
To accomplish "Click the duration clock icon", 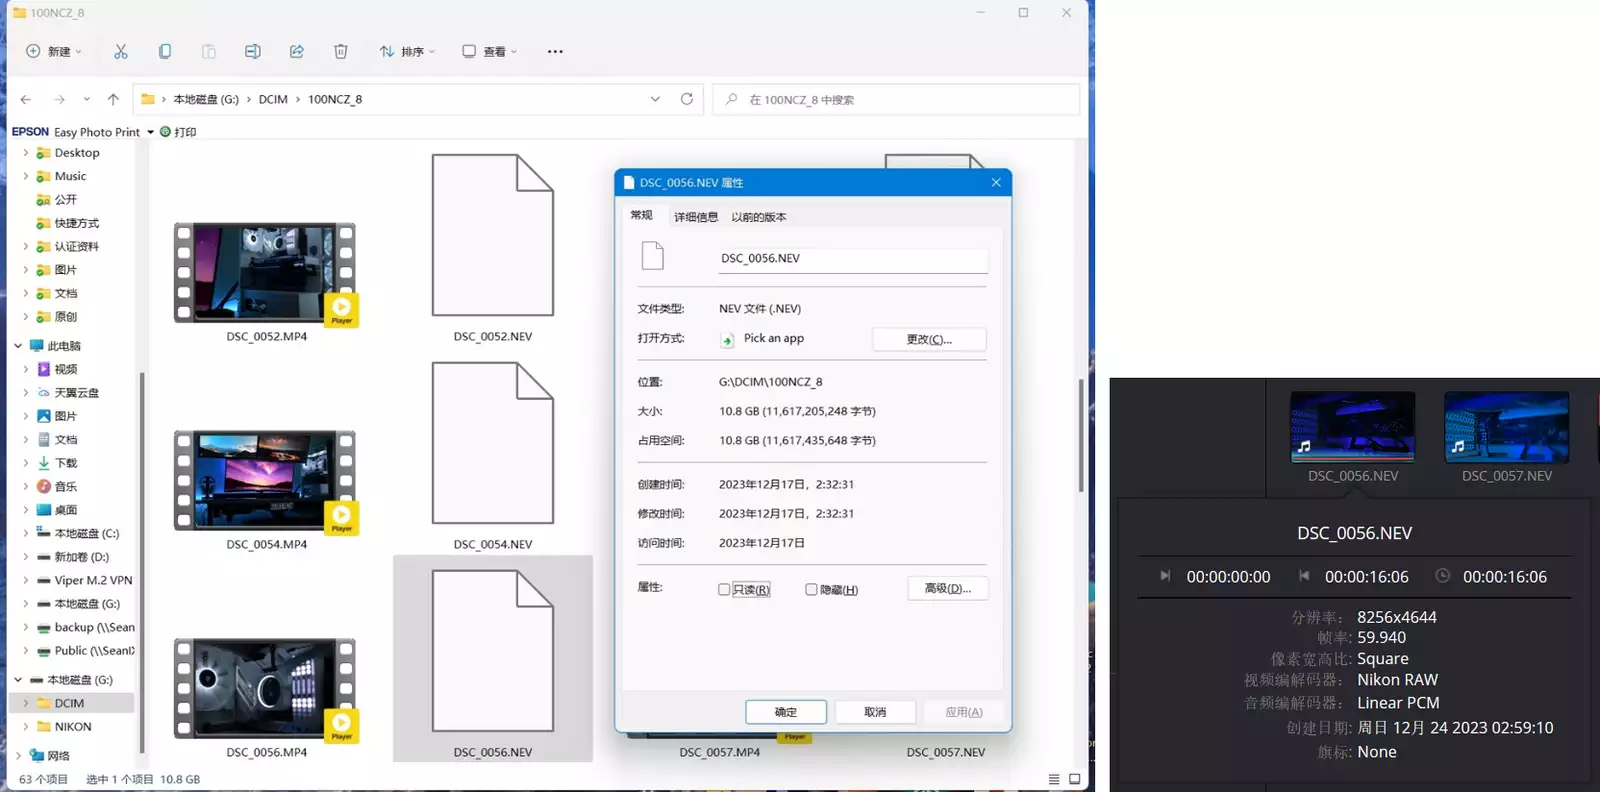I will (1442, 576).
